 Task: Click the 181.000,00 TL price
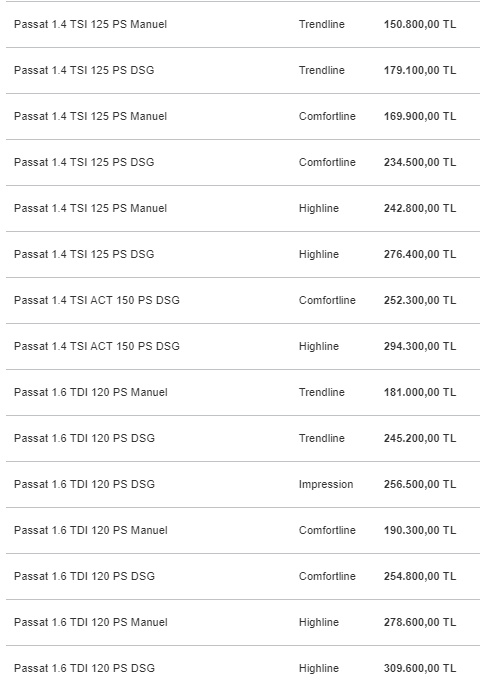click(420, 392)
